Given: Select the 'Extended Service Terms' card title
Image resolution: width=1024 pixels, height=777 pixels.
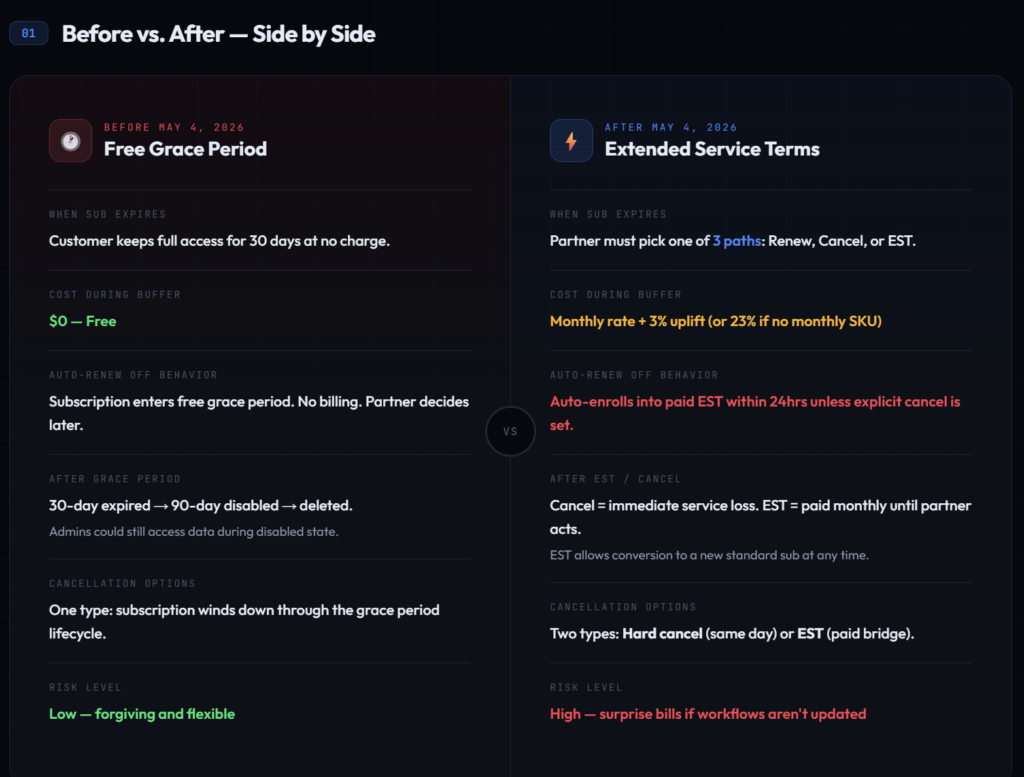Looking at the screenshot, I should (711, 149).
